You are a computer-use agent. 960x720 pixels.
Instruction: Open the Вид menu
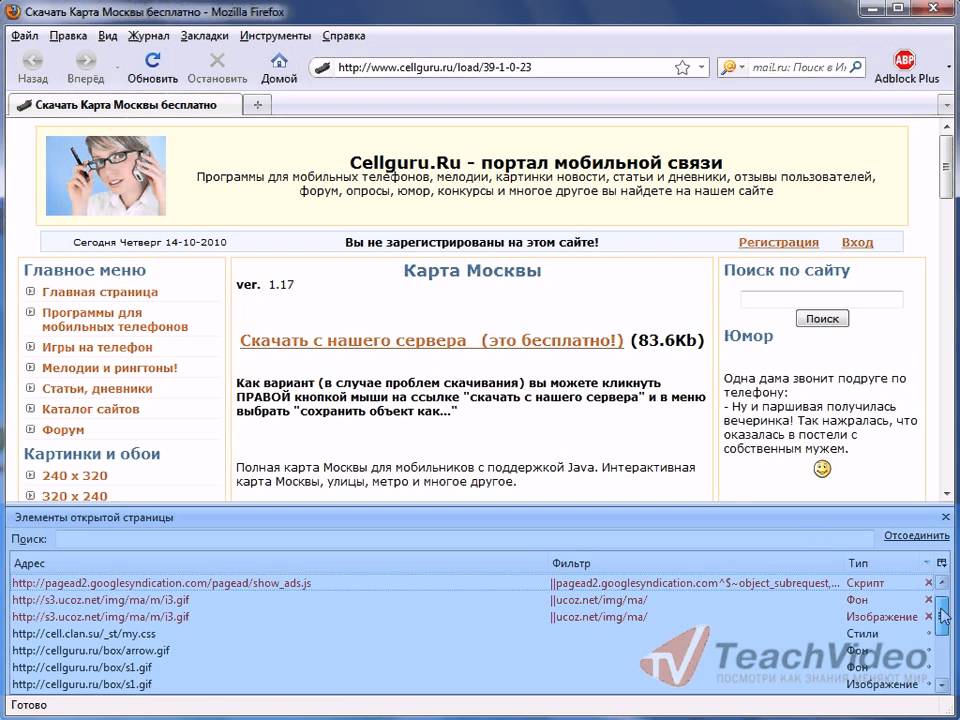(107, 36)
